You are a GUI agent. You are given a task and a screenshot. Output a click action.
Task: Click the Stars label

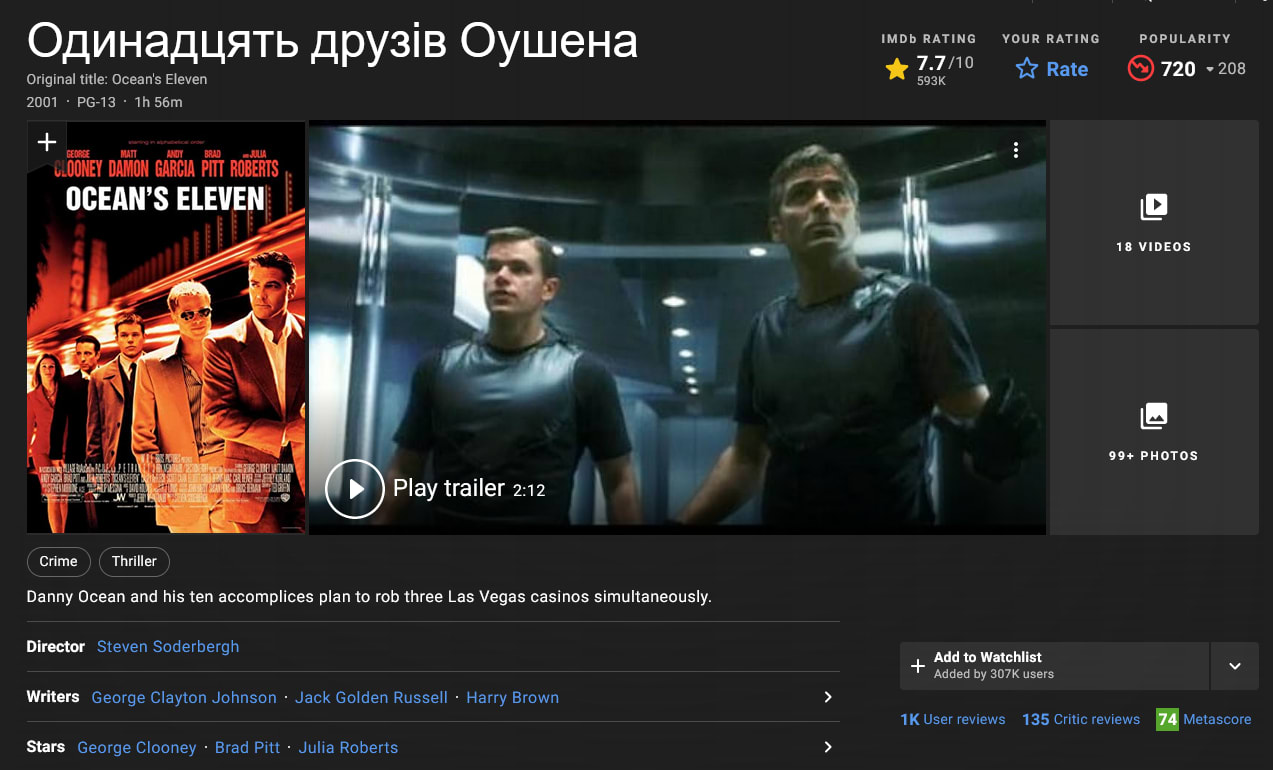[46, 747]
